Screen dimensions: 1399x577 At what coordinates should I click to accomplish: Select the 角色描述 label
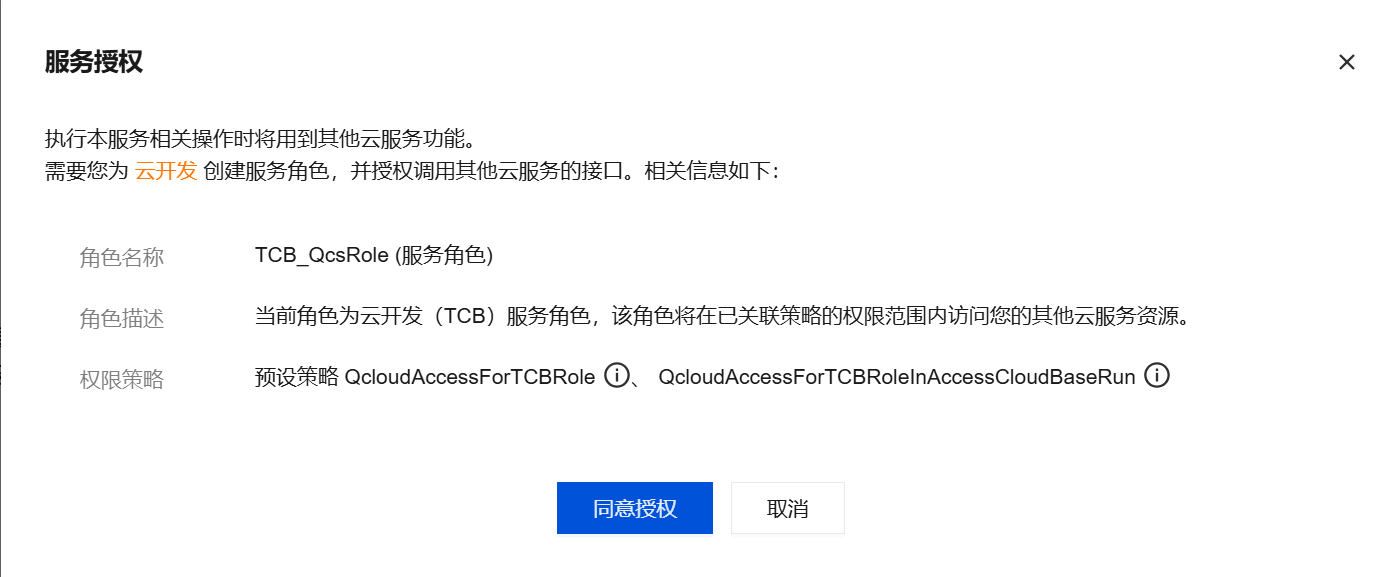coord(122,319)
